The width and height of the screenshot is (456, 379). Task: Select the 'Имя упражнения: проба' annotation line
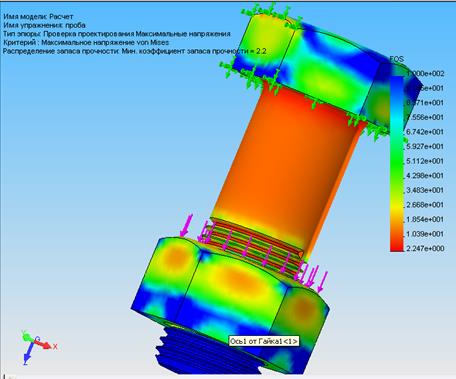[x=45, y=25]
